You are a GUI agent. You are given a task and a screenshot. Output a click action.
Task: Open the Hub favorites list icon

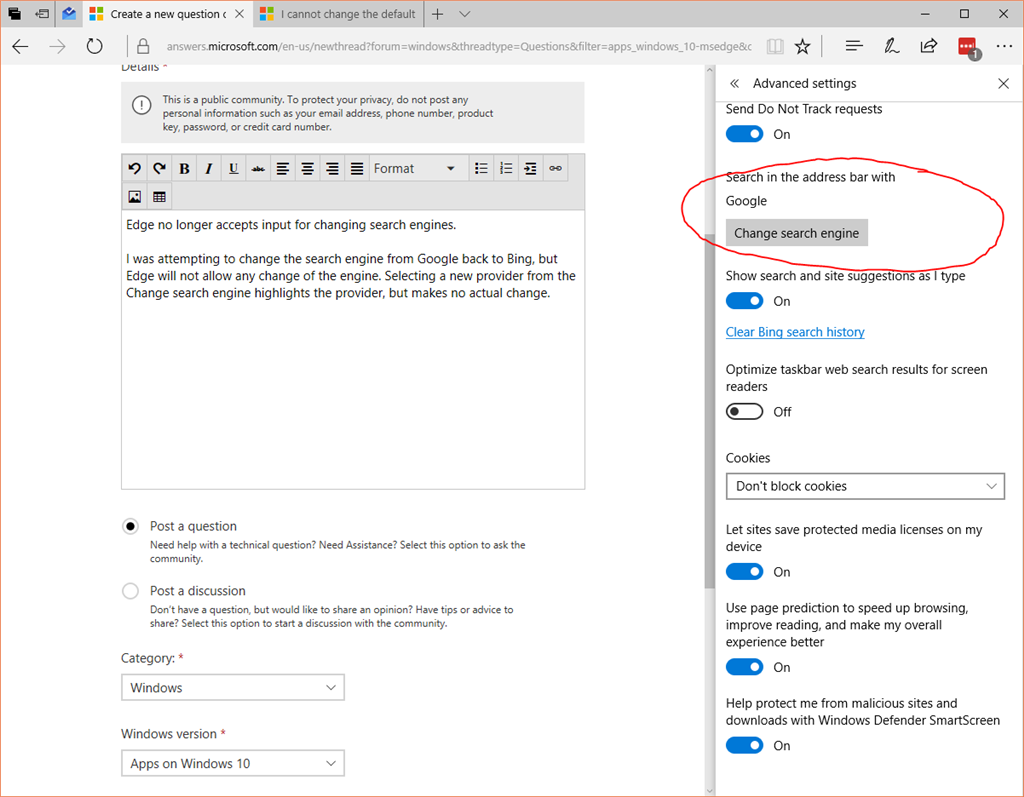coord(854,46)
